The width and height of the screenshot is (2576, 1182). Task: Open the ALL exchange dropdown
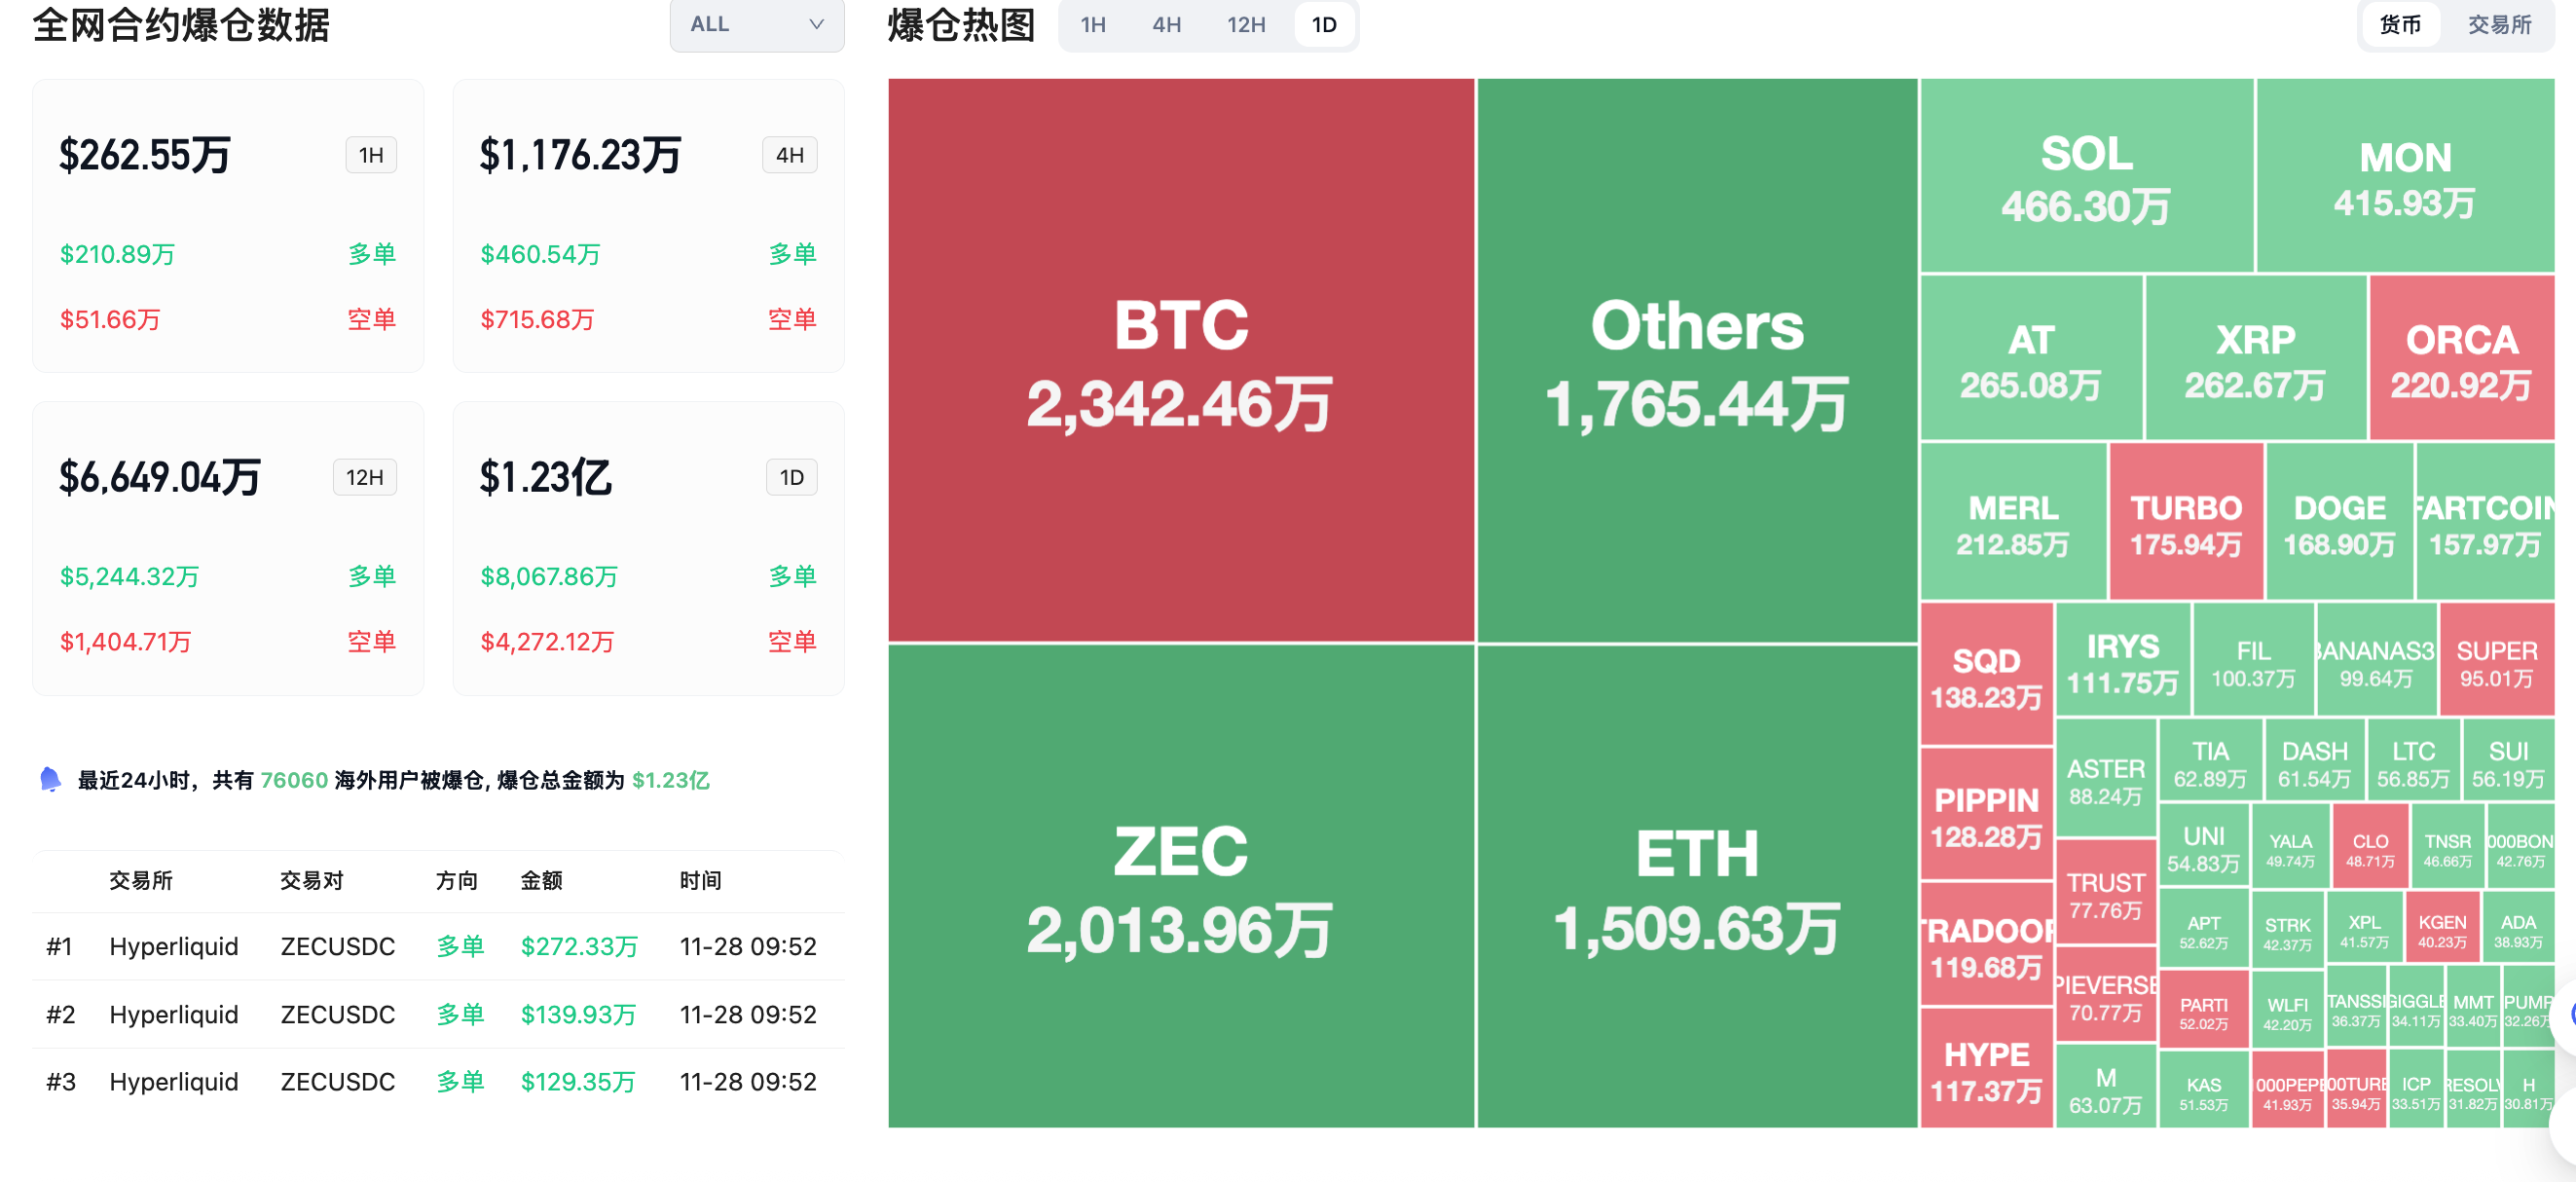[756, 24]
